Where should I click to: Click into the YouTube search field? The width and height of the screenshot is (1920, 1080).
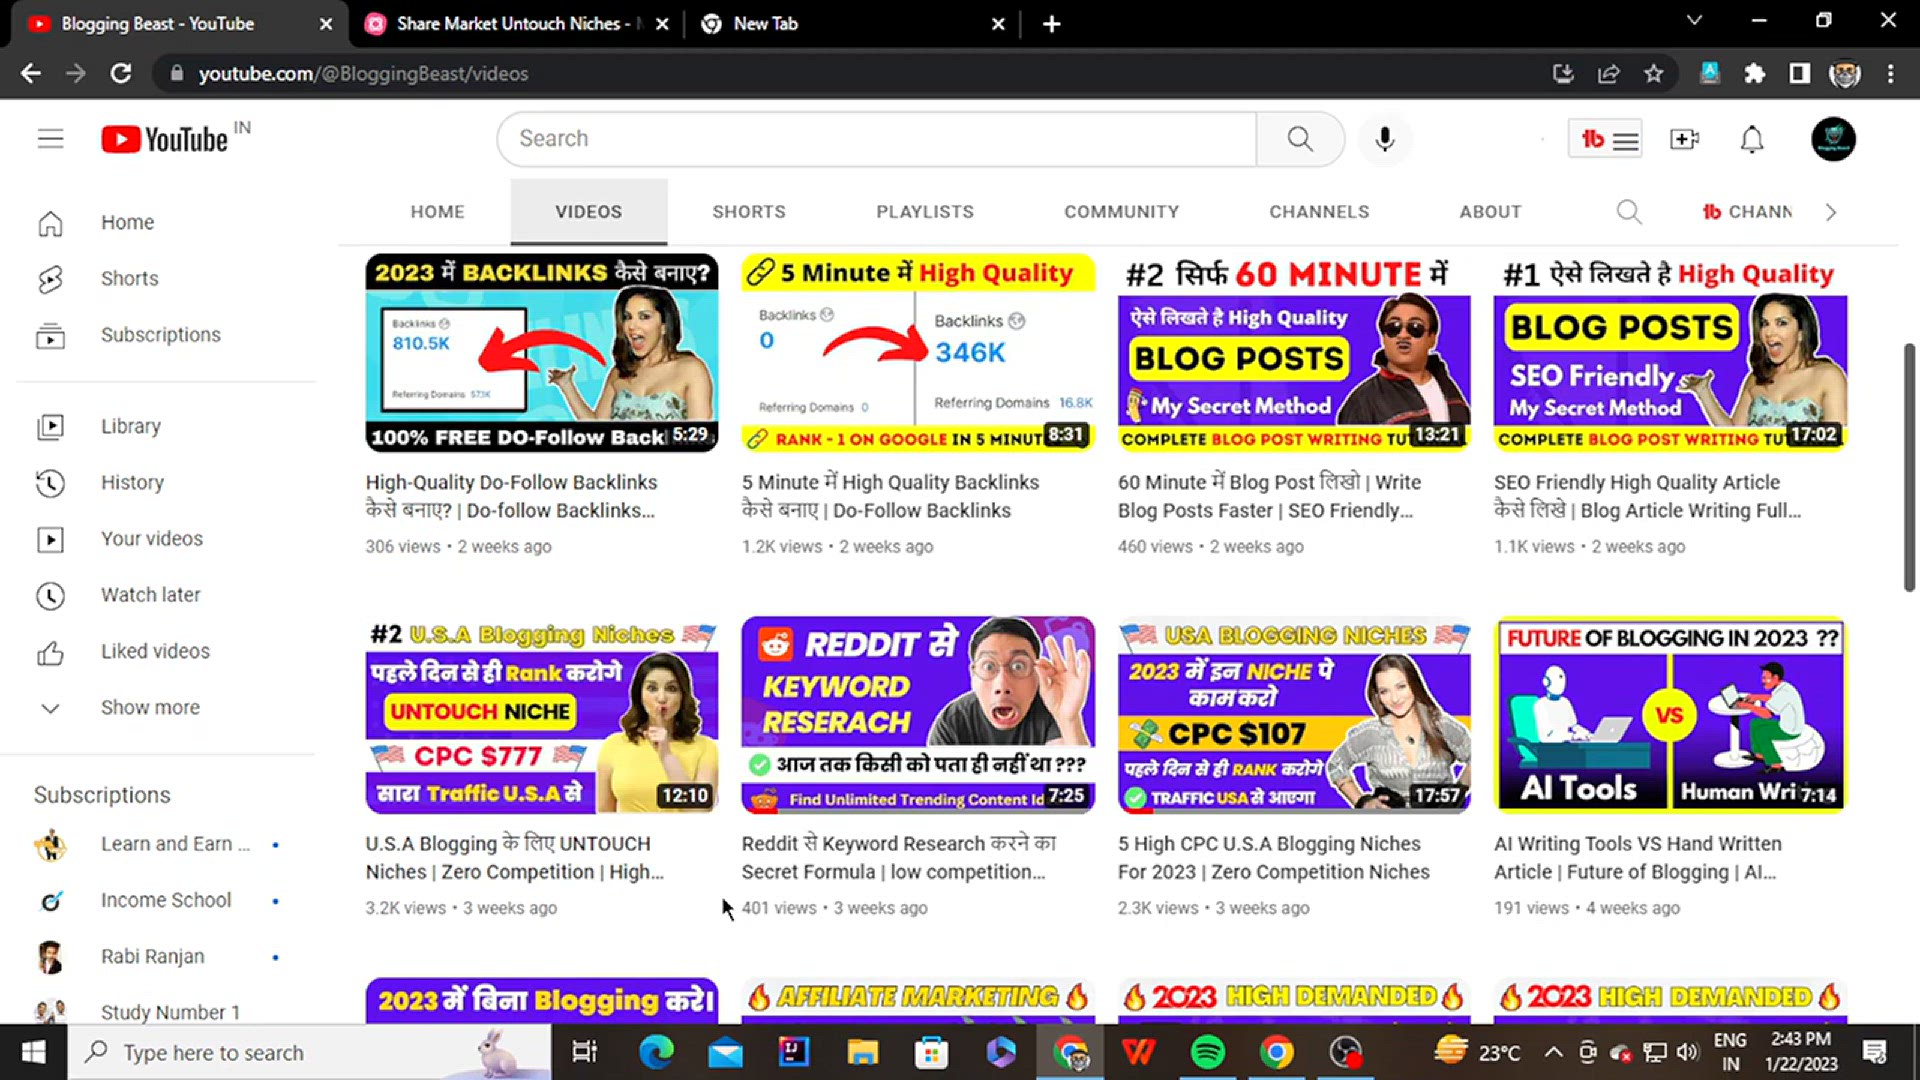pos(877,139)
